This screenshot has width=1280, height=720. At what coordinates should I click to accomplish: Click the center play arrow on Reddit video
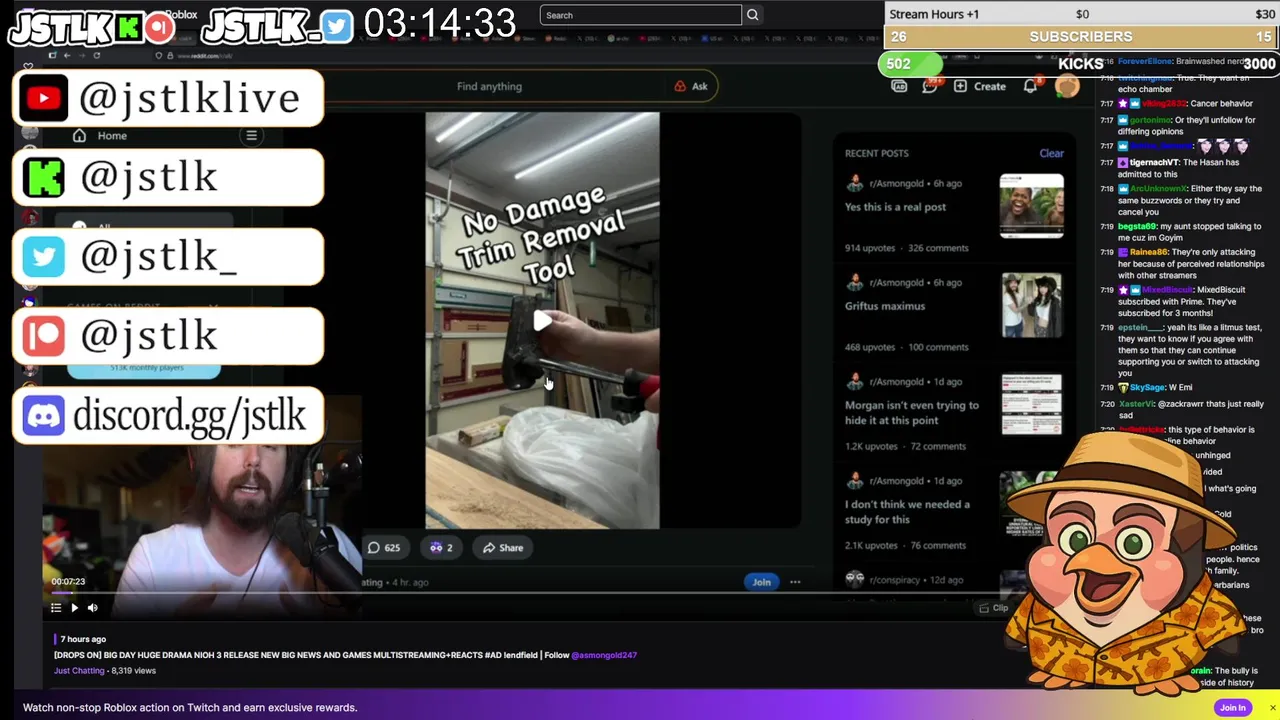[542, 321]
